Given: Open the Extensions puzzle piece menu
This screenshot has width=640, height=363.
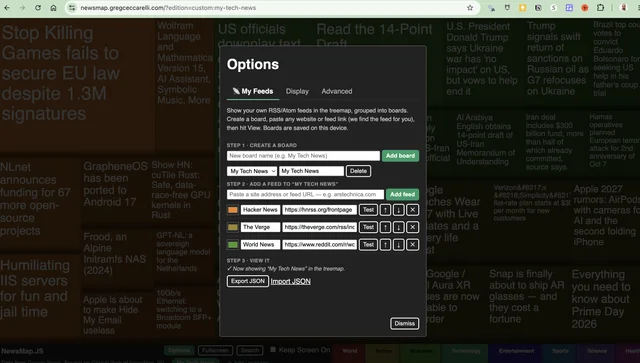Looking at the screenshot, I should (x=600, y=8).
